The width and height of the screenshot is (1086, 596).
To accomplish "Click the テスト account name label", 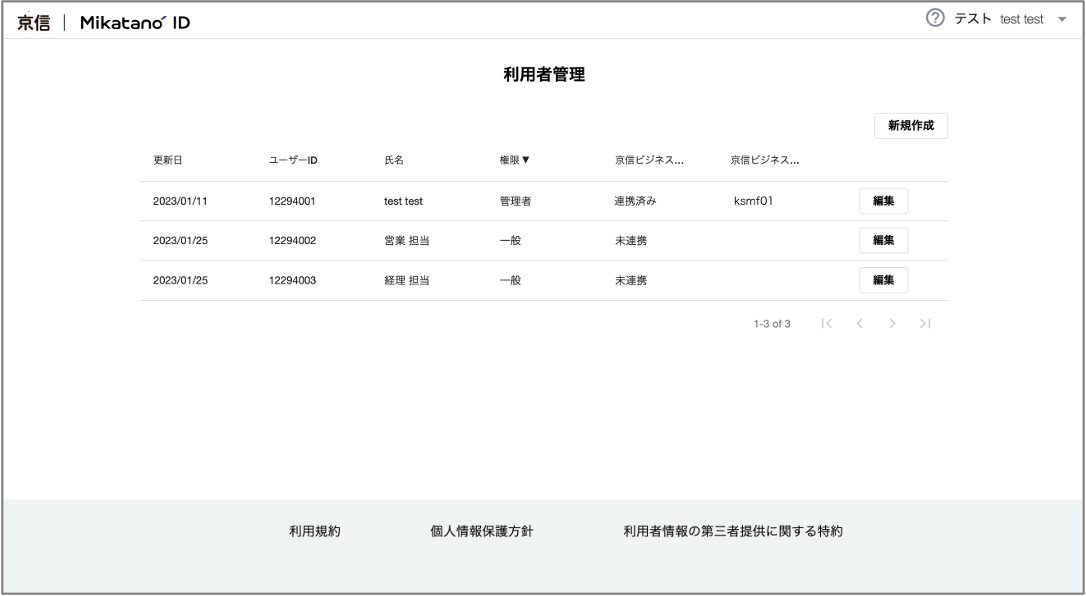I will pos(973,19).
